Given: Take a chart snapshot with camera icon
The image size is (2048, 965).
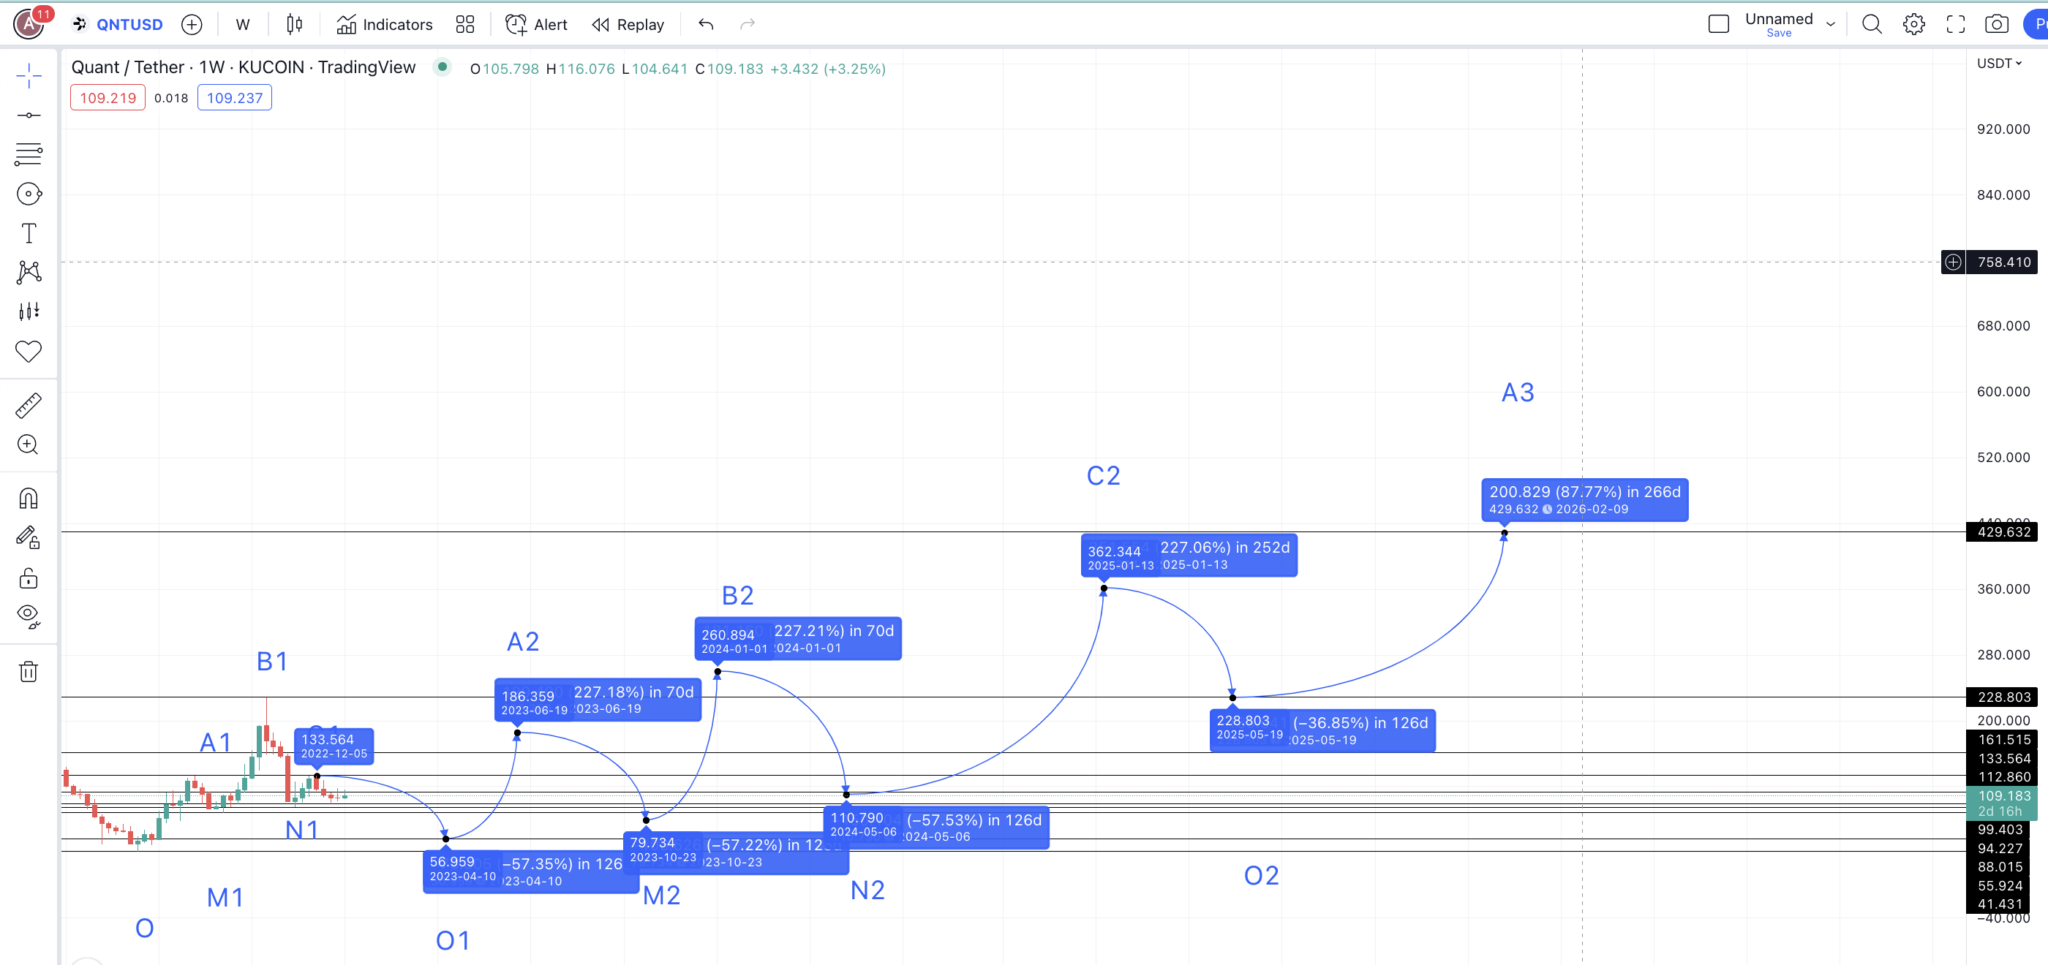Looking at the screenshot, I should 1997,24.
